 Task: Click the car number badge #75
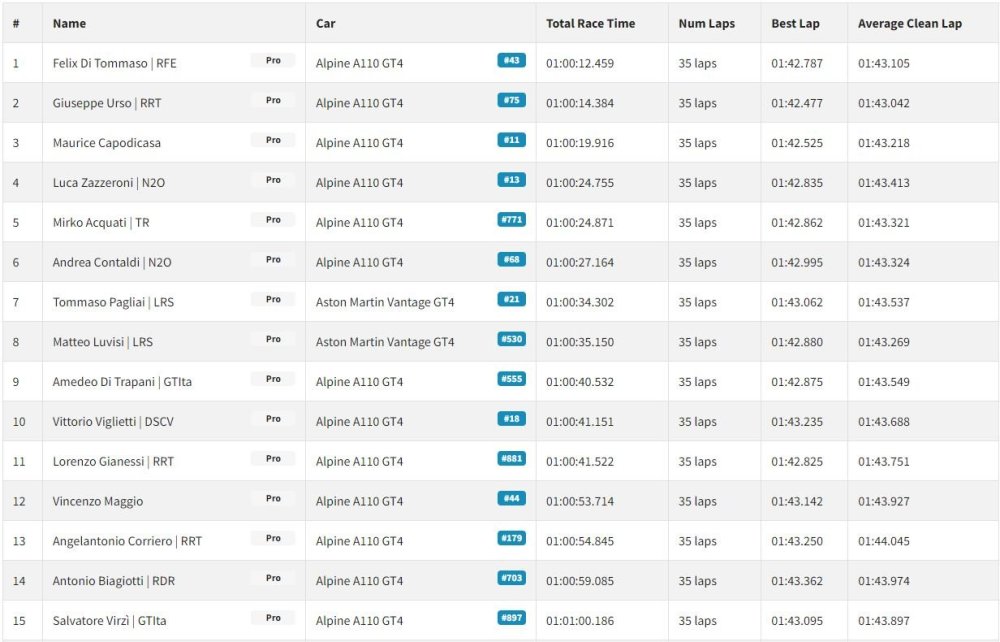(511, 100)
